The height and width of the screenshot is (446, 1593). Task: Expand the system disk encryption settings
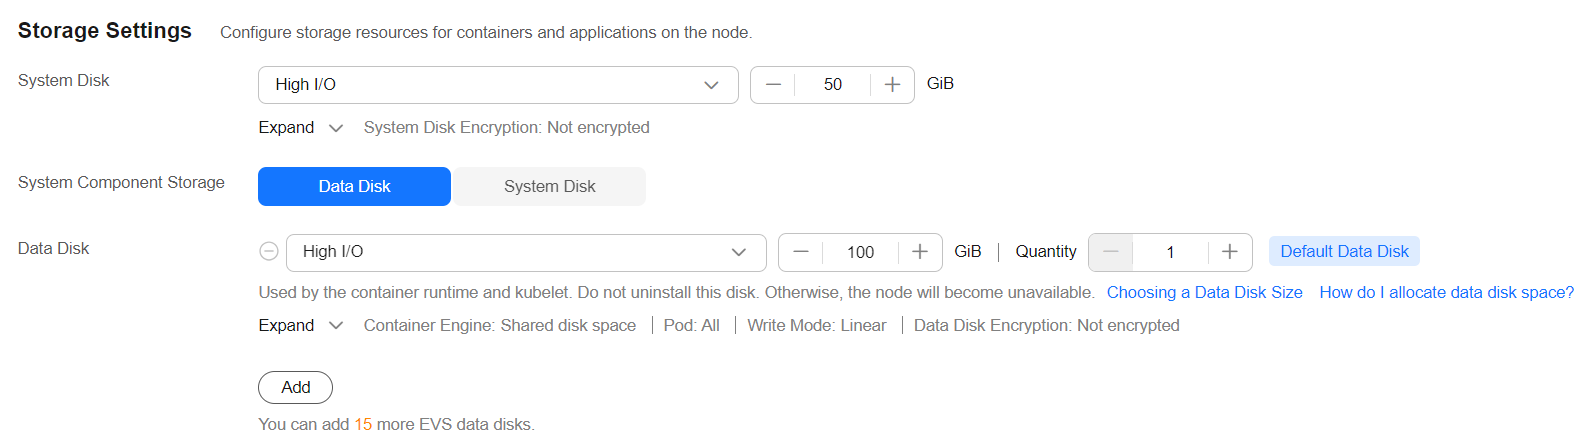(x=301, y=128)
